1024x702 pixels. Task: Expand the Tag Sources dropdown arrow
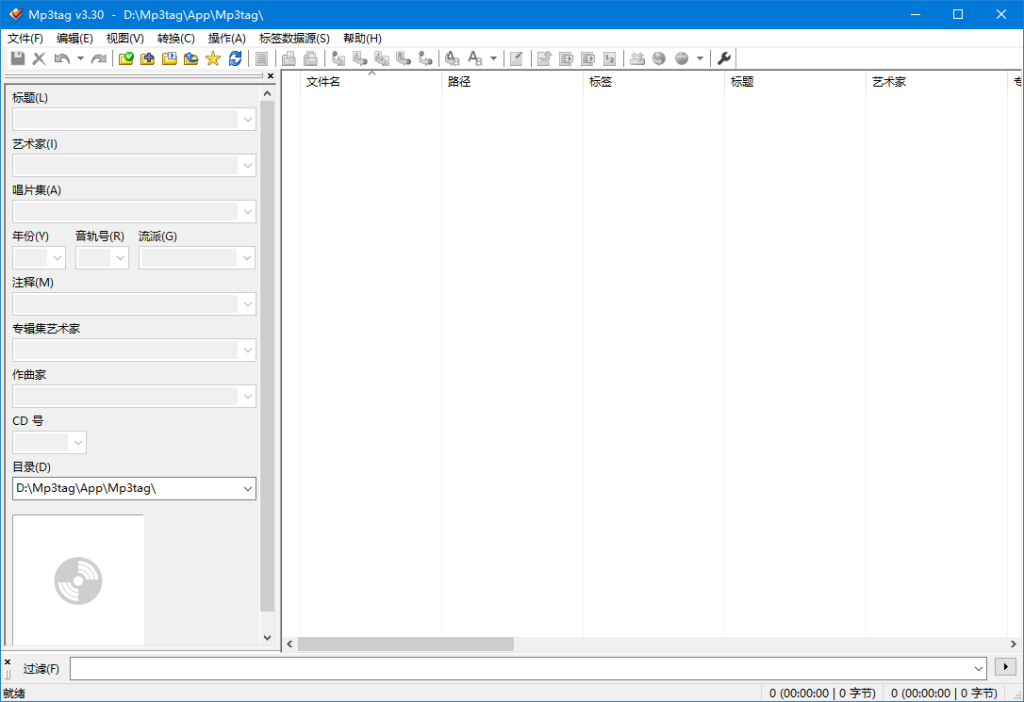[700, 58]
